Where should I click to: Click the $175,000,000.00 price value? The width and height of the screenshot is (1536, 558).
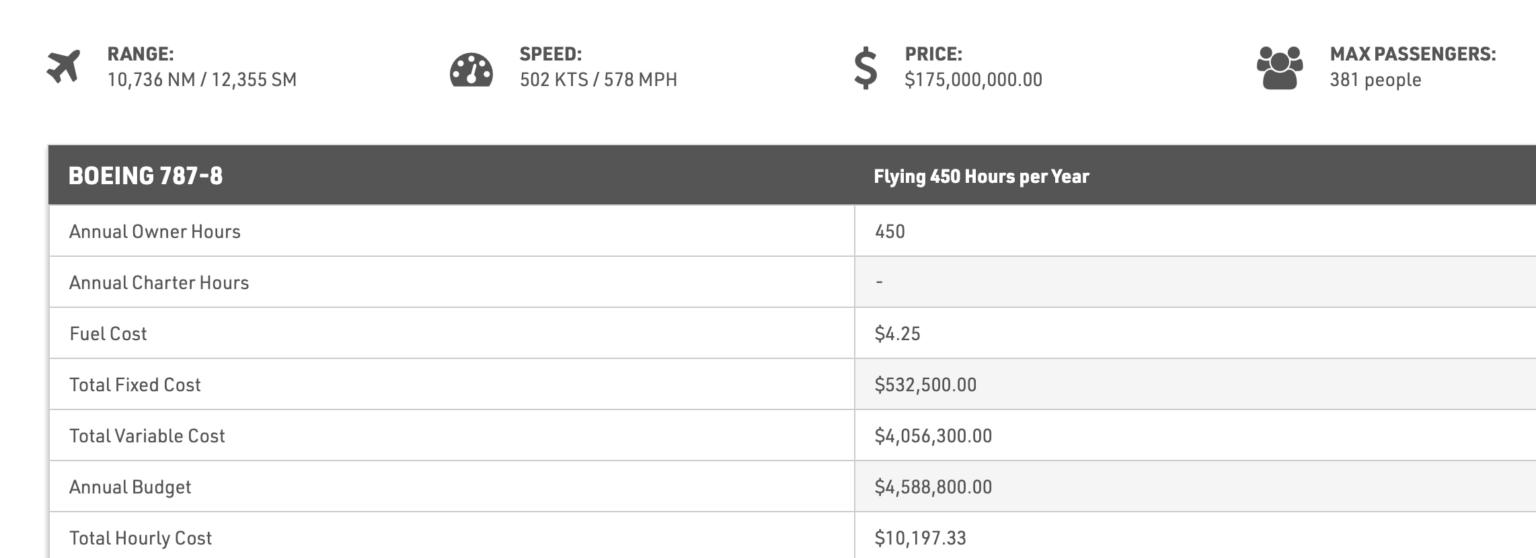(x=973, y=80)
